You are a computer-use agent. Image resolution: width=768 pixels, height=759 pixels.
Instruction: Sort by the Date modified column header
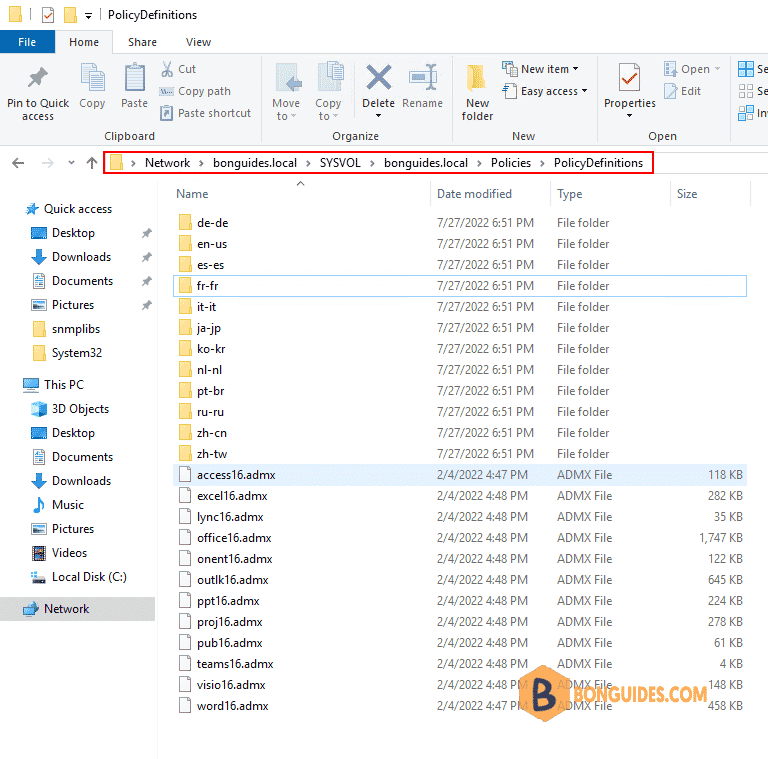(x=474, y=194)
